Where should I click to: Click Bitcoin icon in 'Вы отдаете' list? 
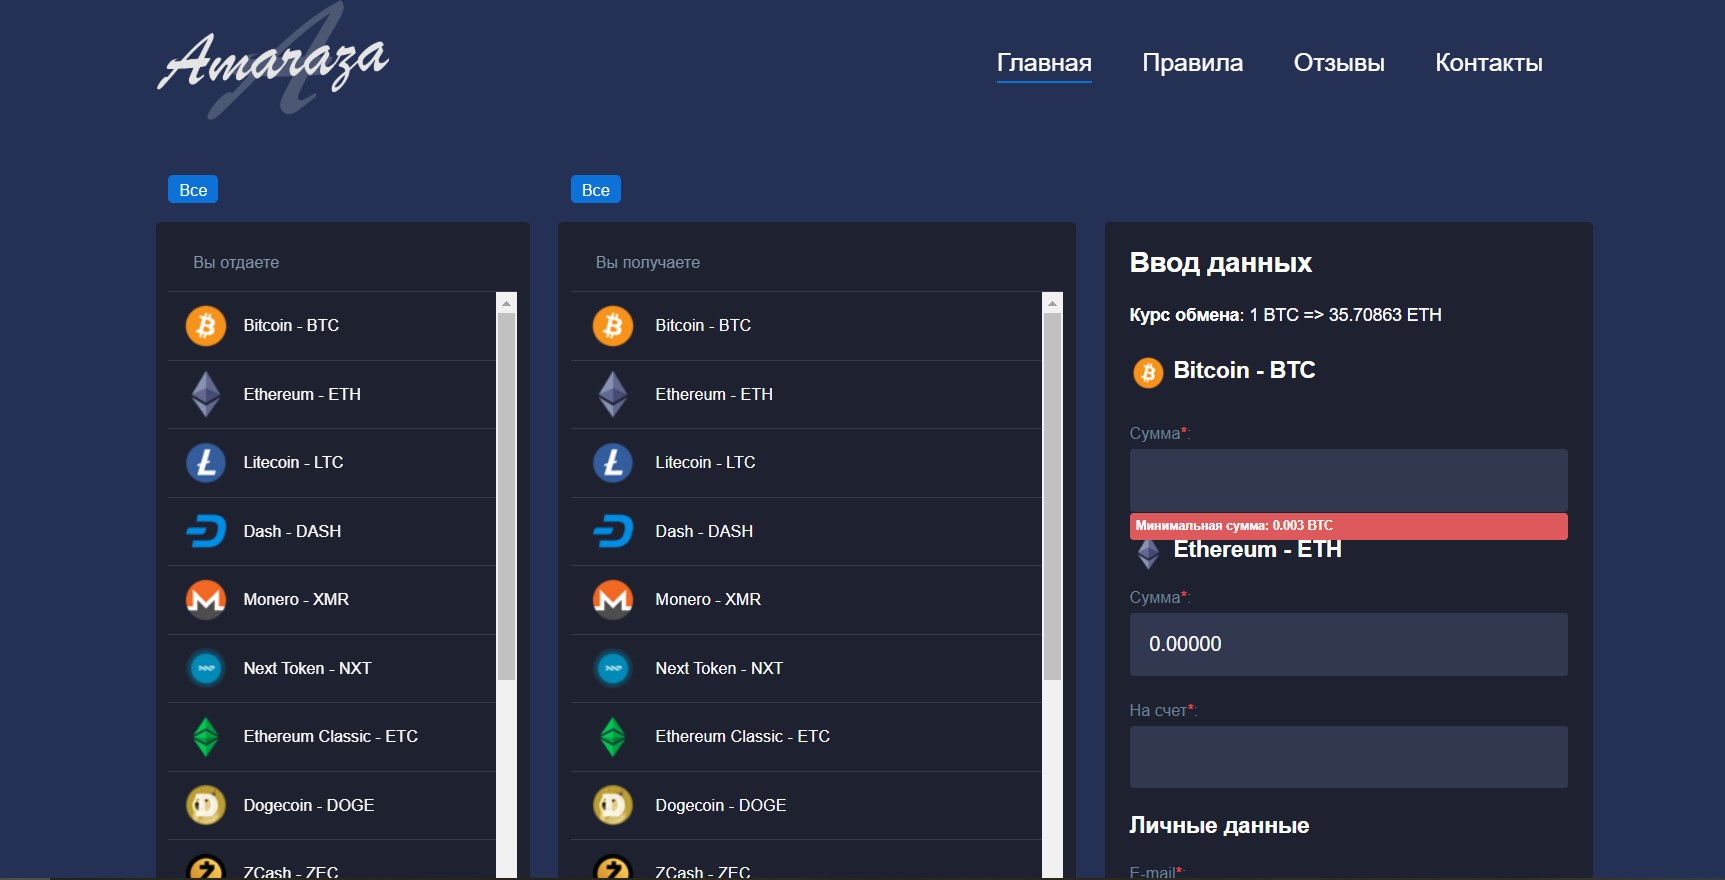coord(206,326)
